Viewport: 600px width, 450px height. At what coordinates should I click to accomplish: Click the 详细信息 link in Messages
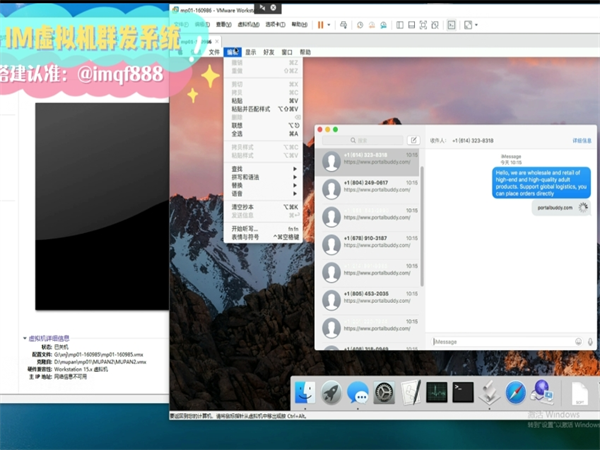click(x=581, y=141)
